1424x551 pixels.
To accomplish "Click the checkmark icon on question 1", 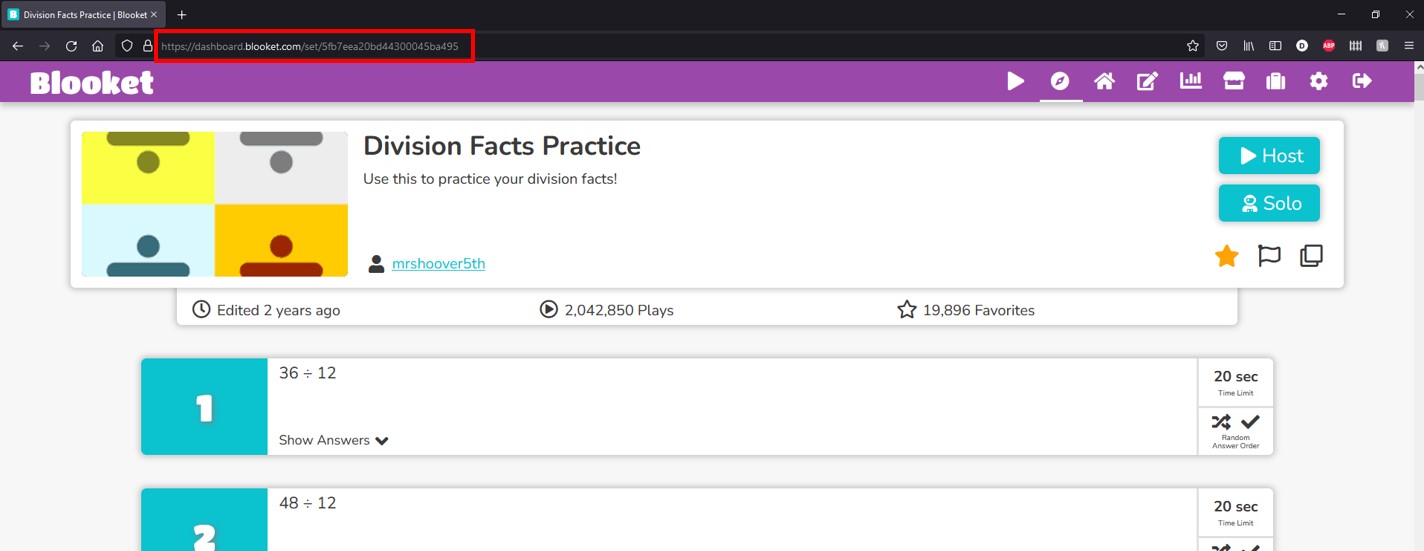I will tap(1250, 422).
